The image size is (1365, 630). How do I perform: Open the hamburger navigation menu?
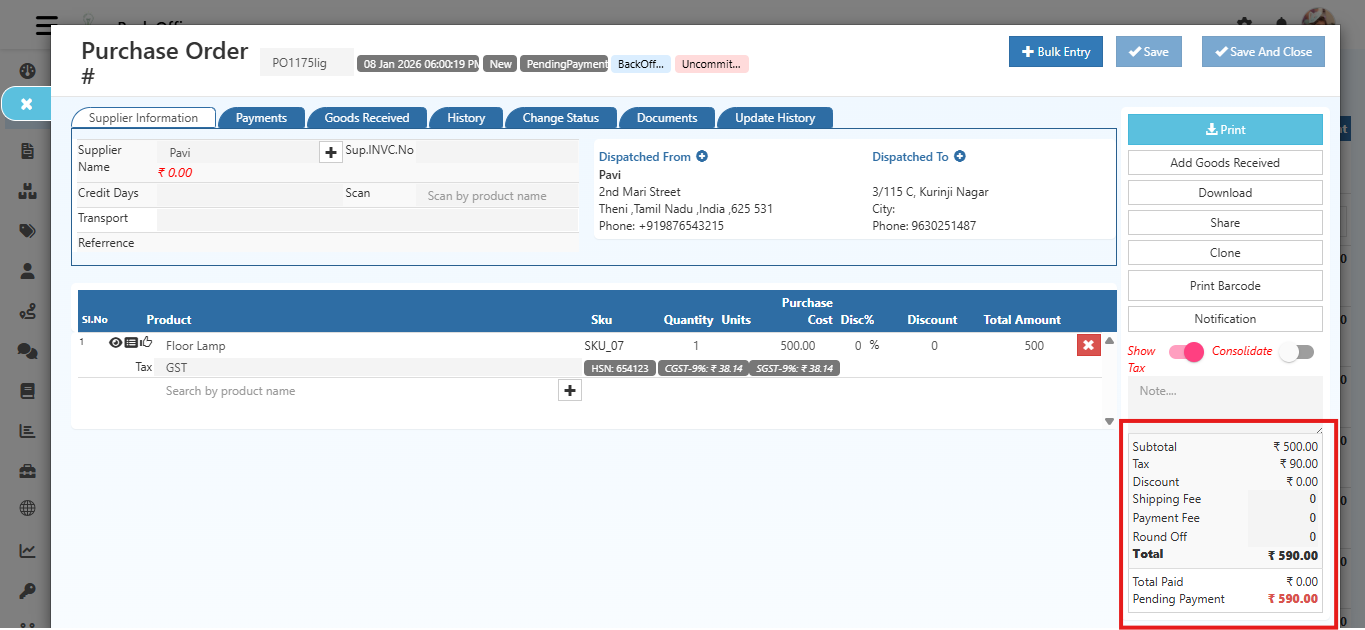44,25
